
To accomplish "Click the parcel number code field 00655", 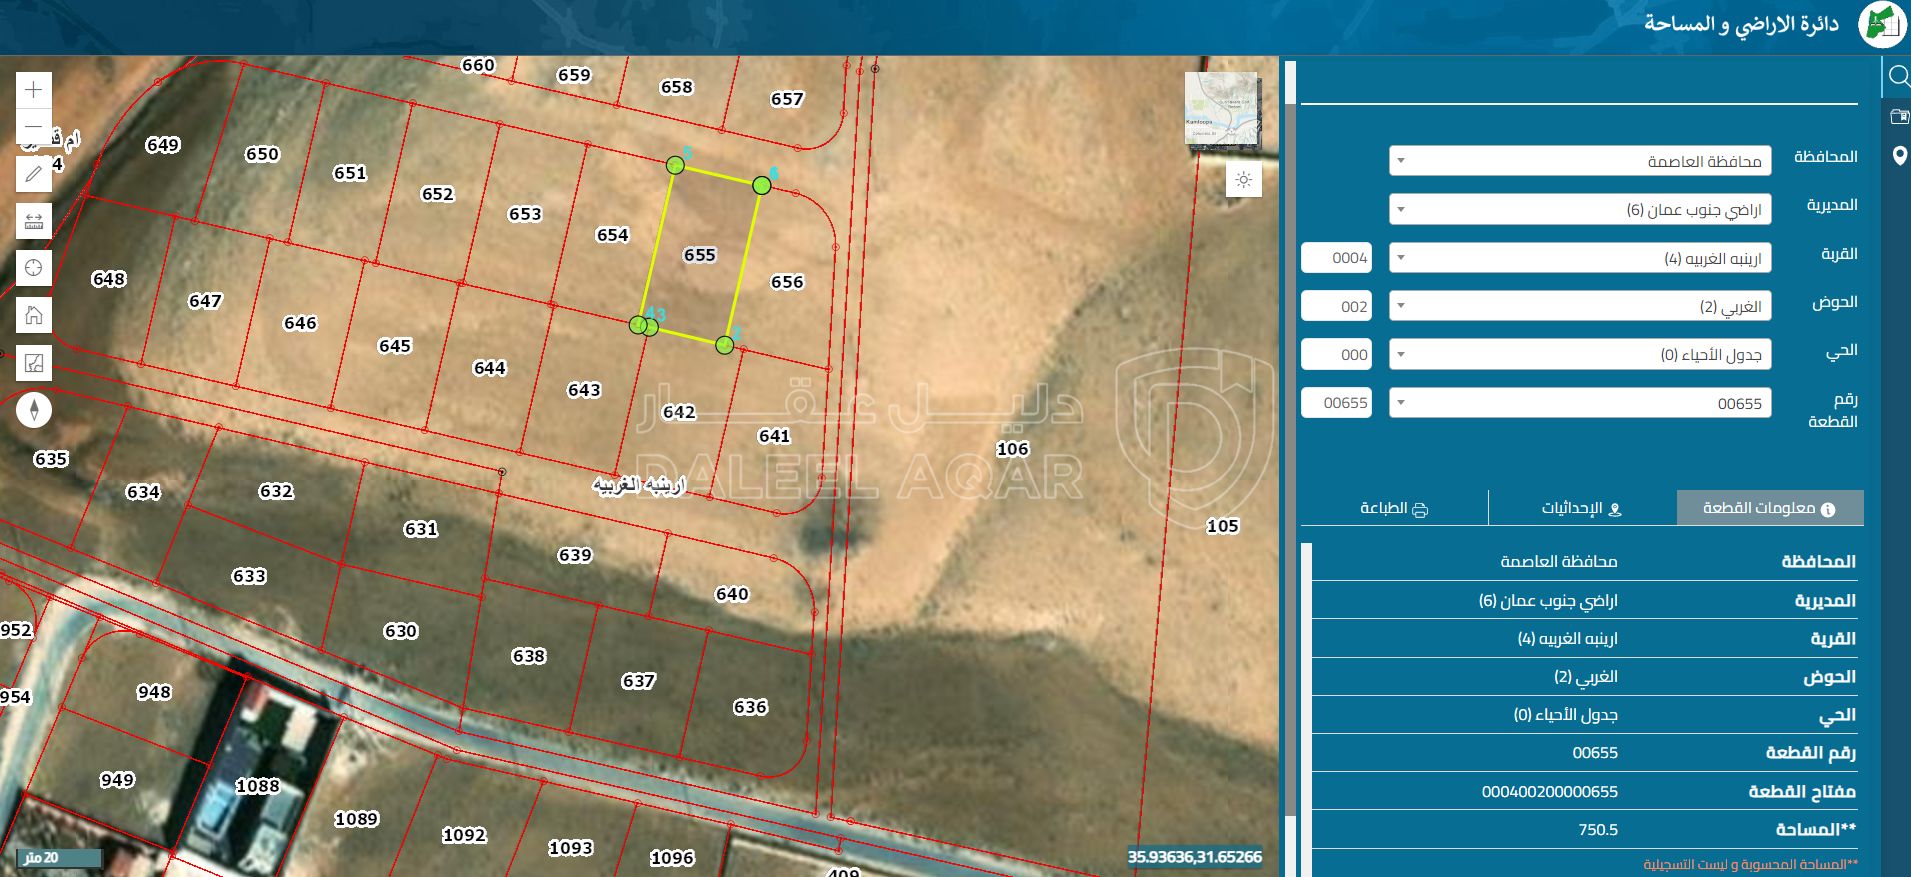I will 1336,403.
